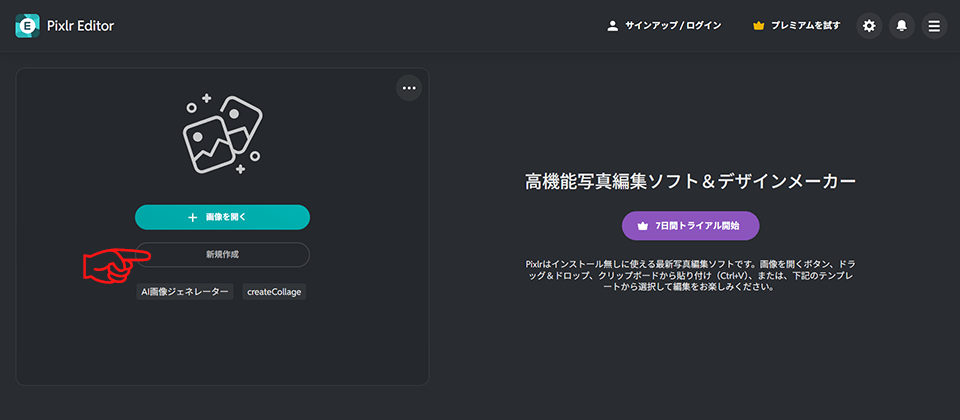Expand the three-dot more options menu
The image size is (960, 420).
coord(408,88)
